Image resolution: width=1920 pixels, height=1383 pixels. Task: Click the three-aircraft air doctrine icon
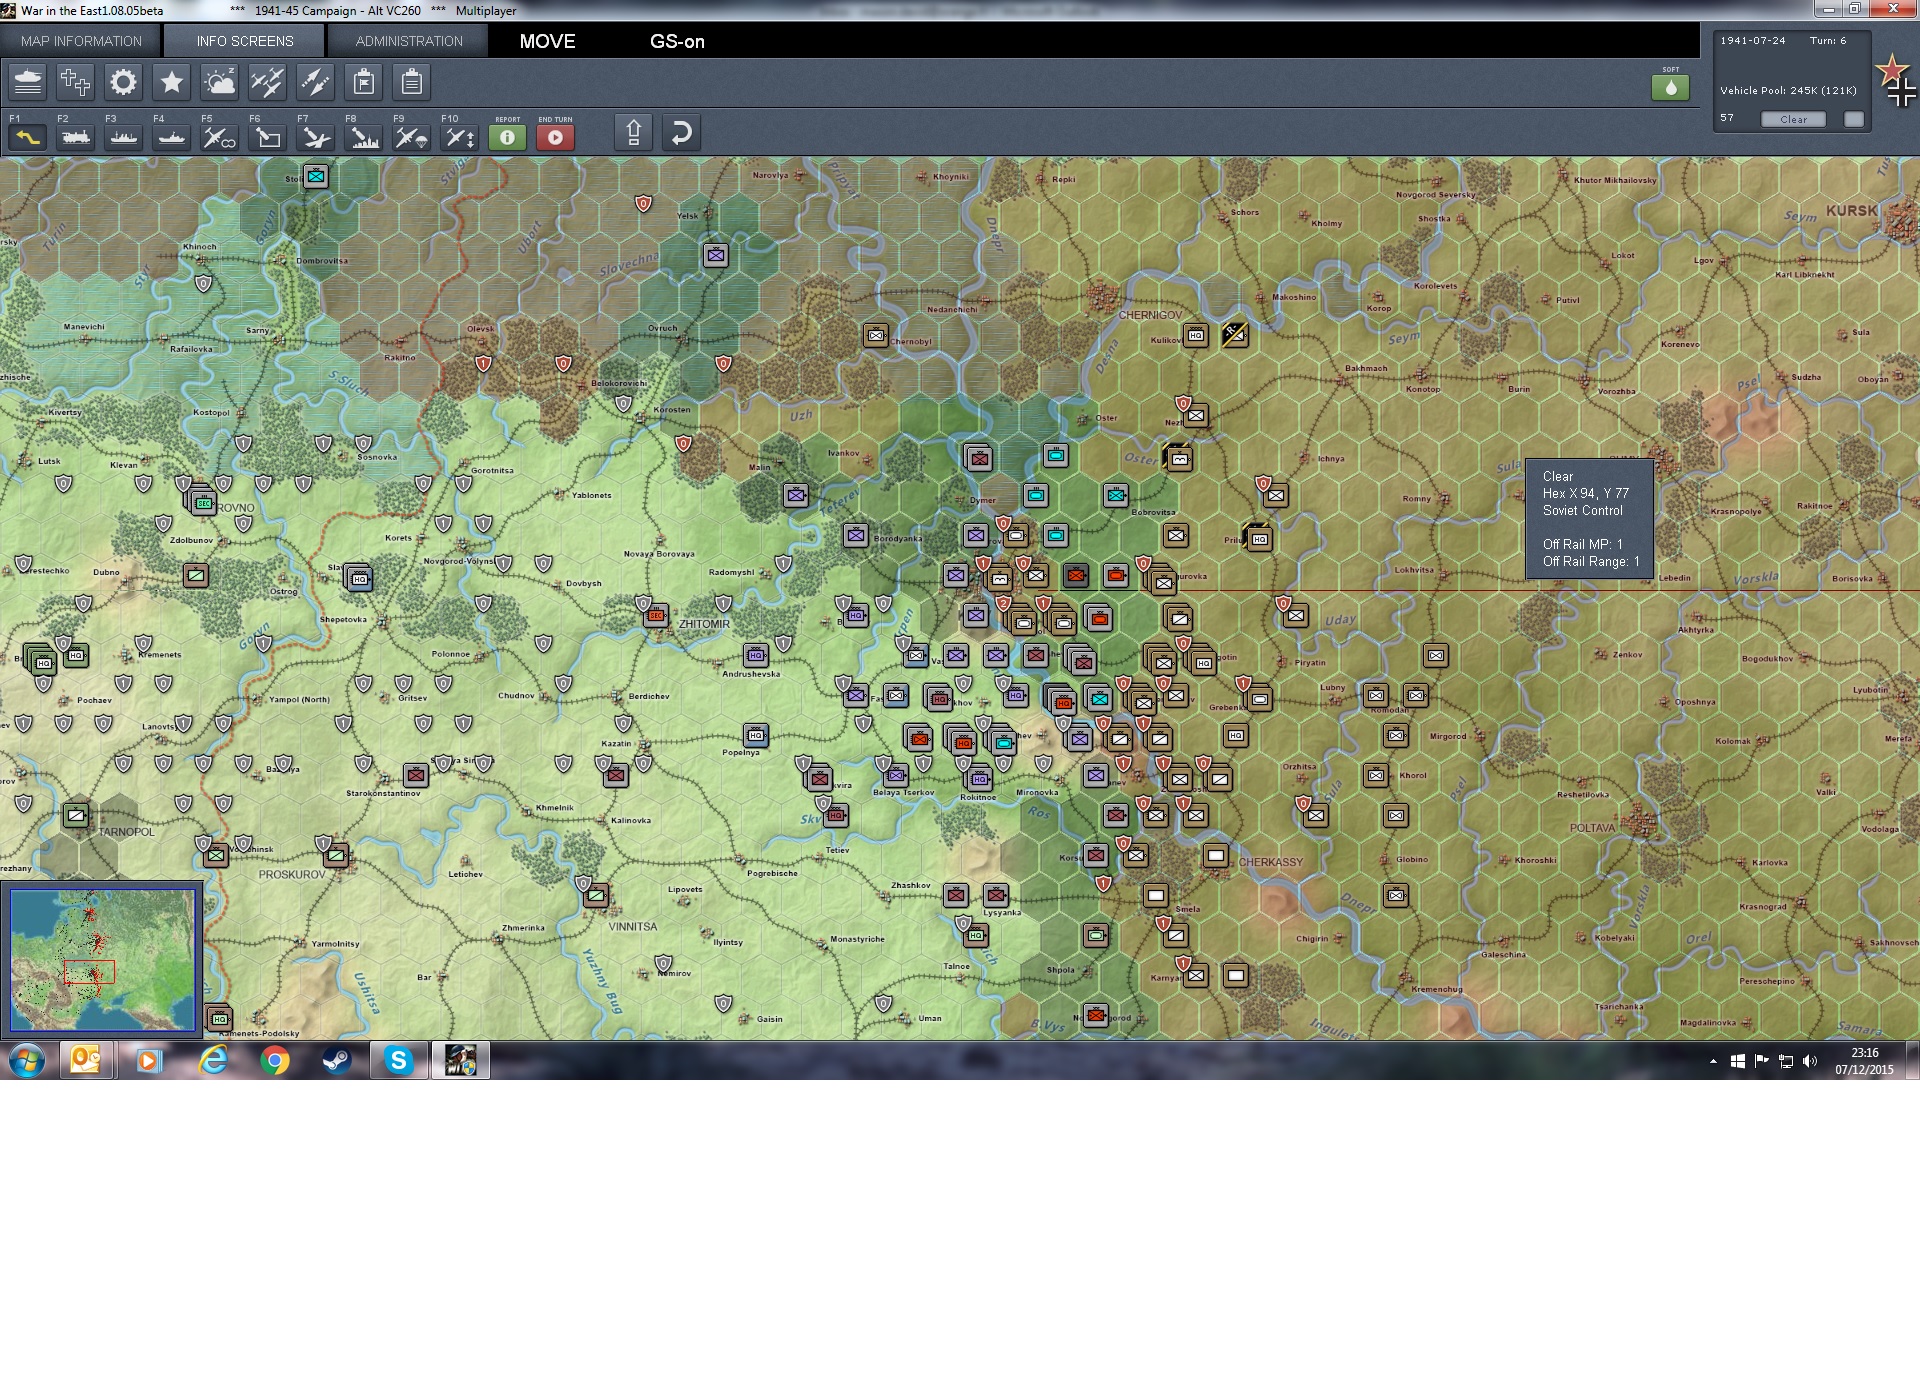[x=268, y=82]
